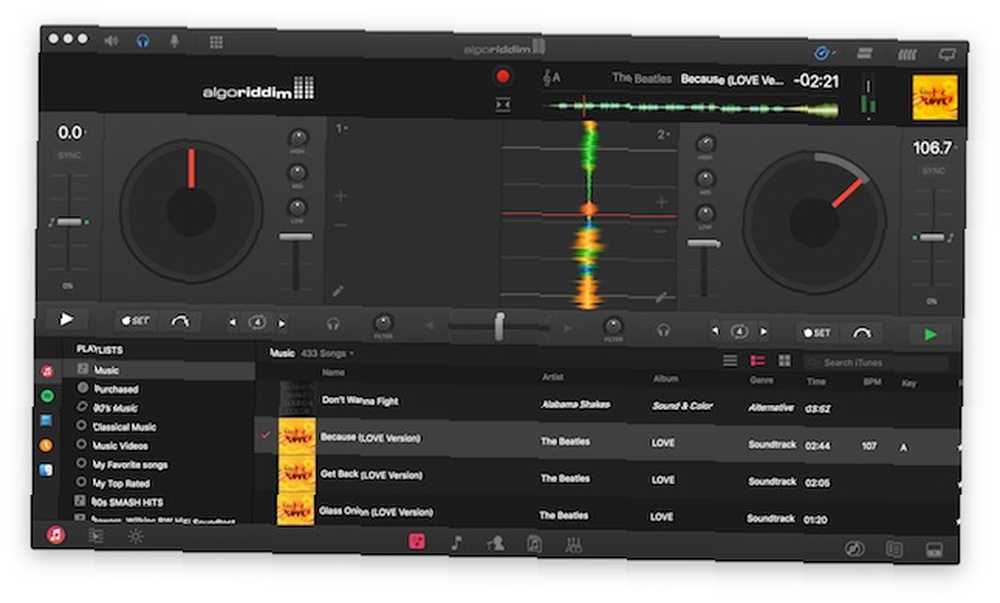Open the deck 2 number dropdown

(663, 135)
